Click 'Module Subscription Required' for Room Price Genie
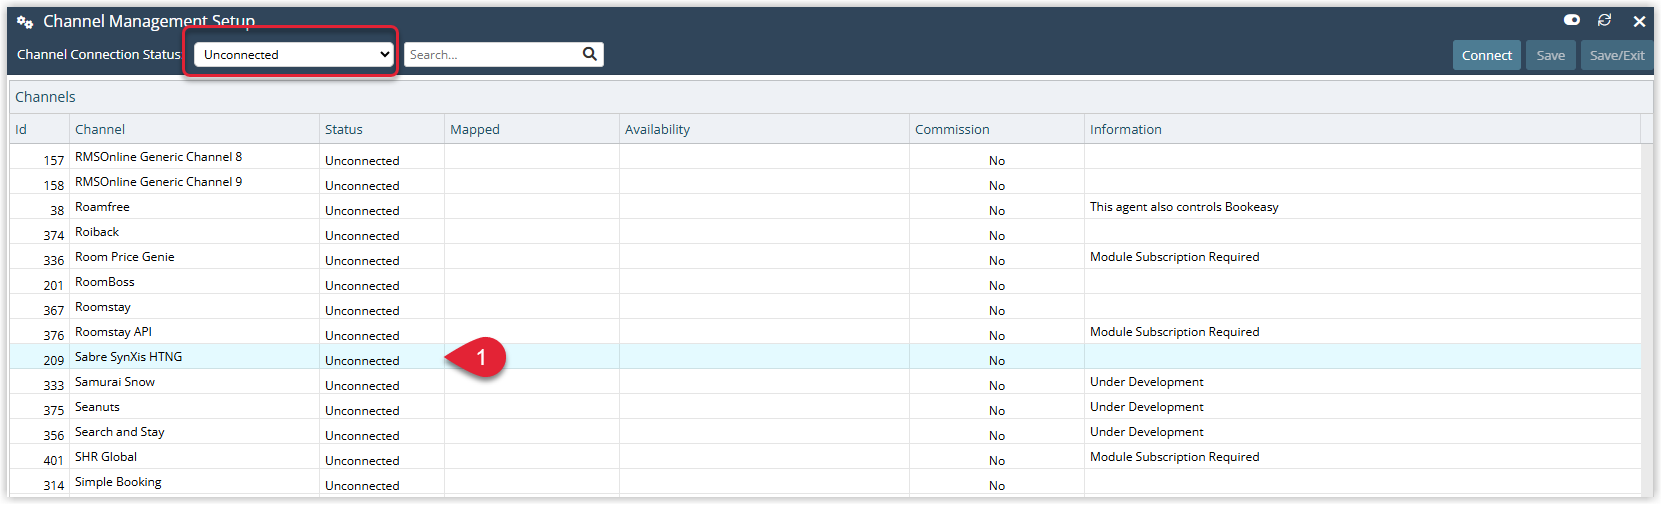Viewport: 1662px width, 505px height. tap(1175, 257)
